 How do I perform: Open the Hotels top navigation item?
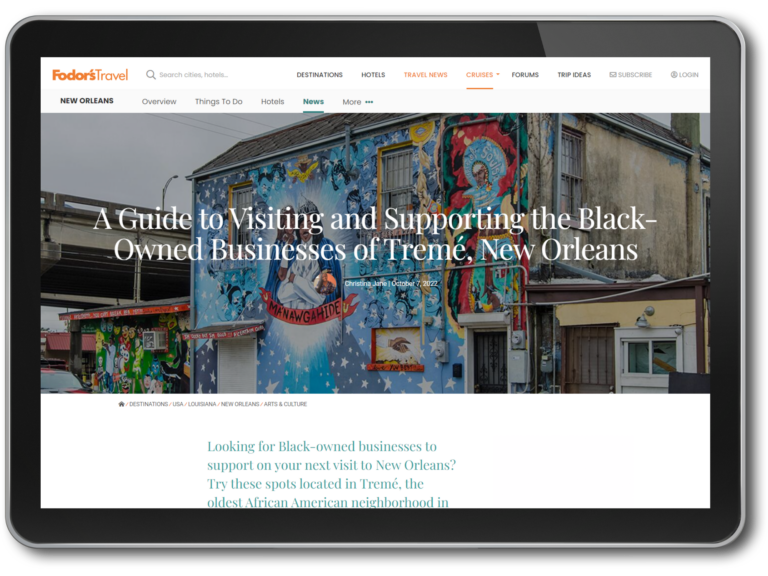click(373, 75)
